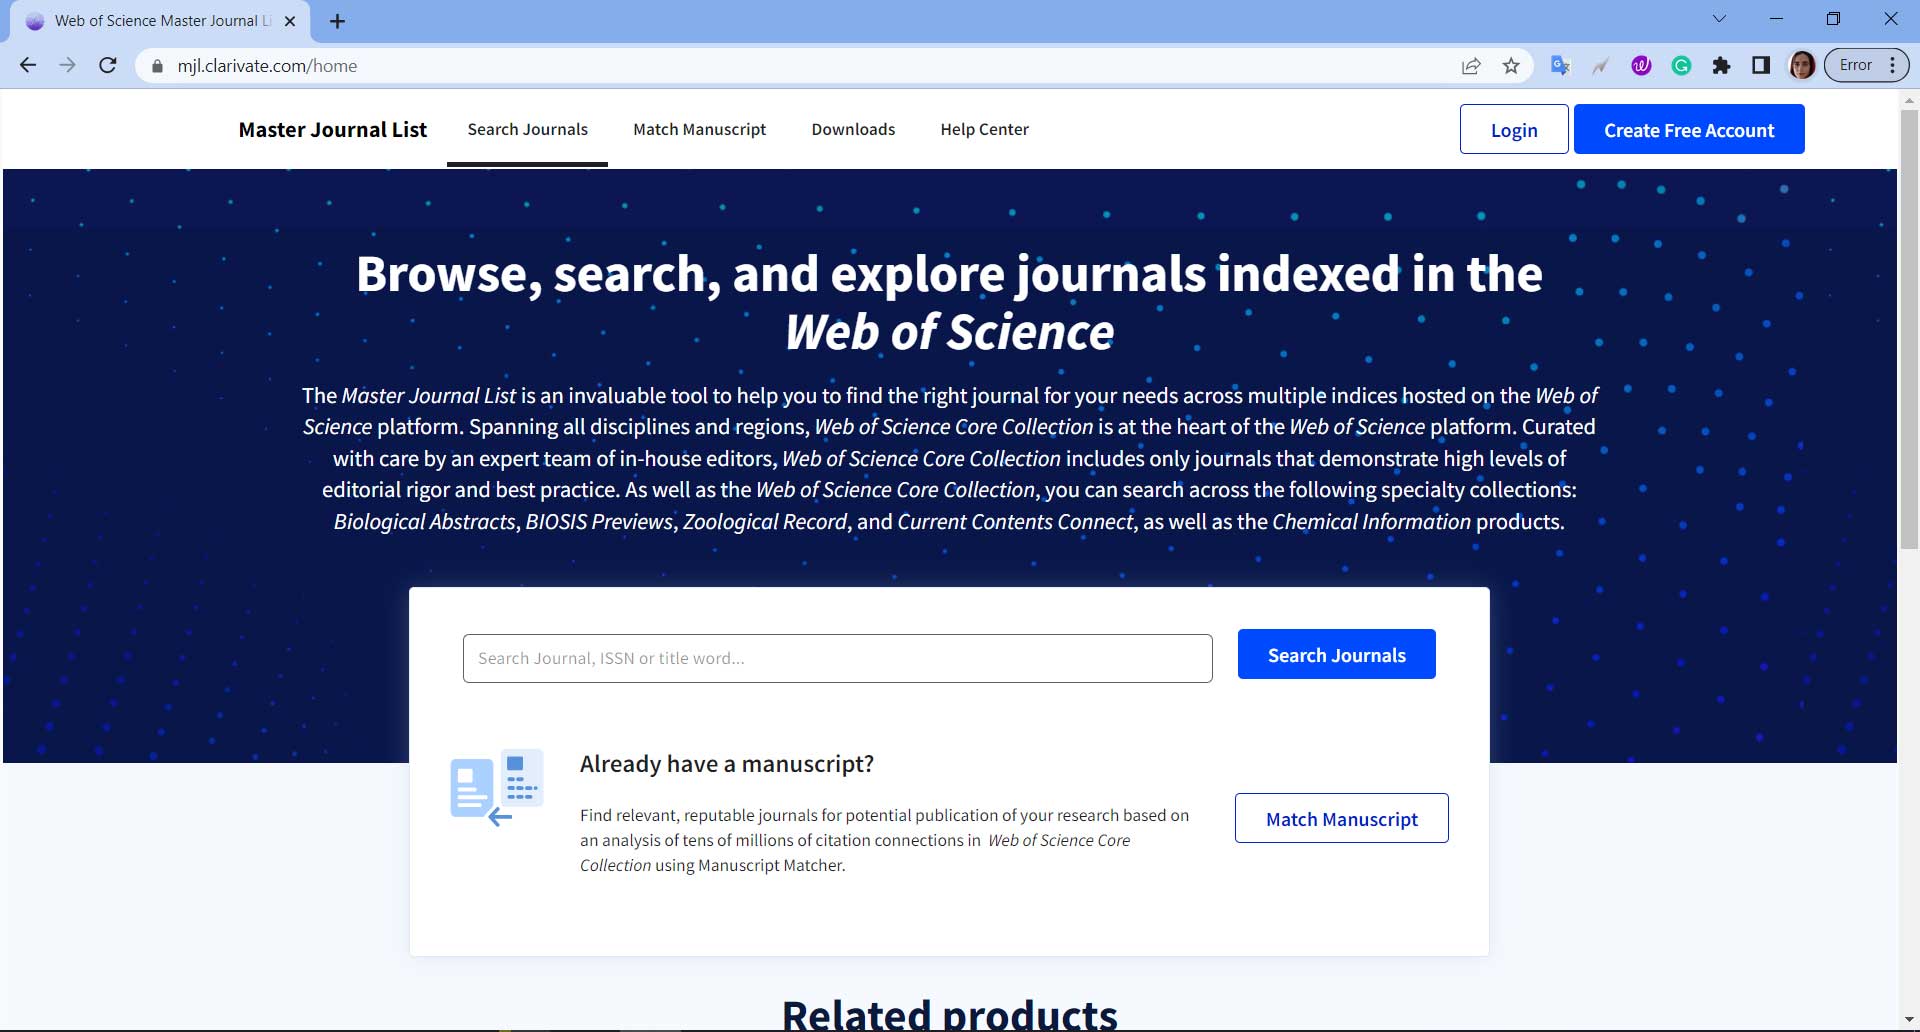This screenshot has width=1920, height=1032.
Task: Click the Already have a manuscript heading
Action: point(727,764)
